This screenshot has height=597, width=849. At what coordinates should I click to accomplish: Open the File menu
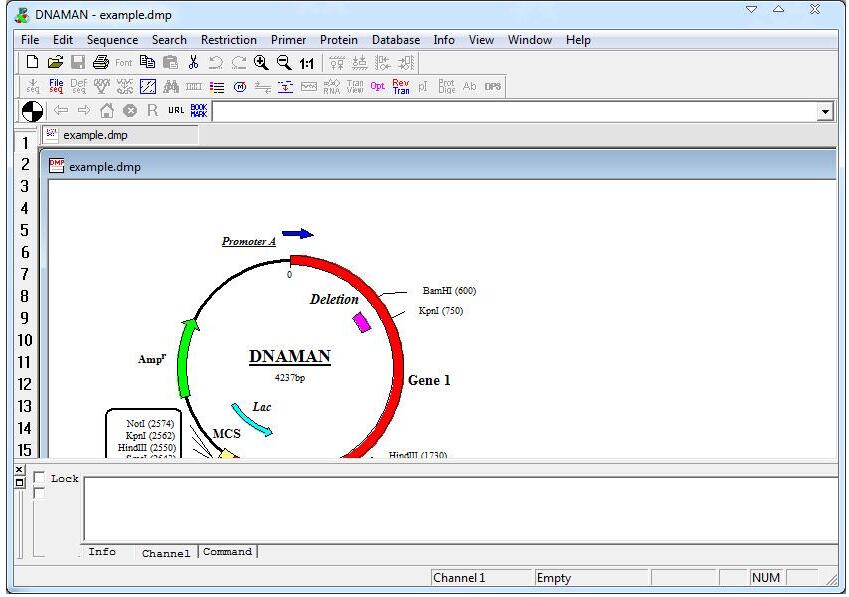30,40
